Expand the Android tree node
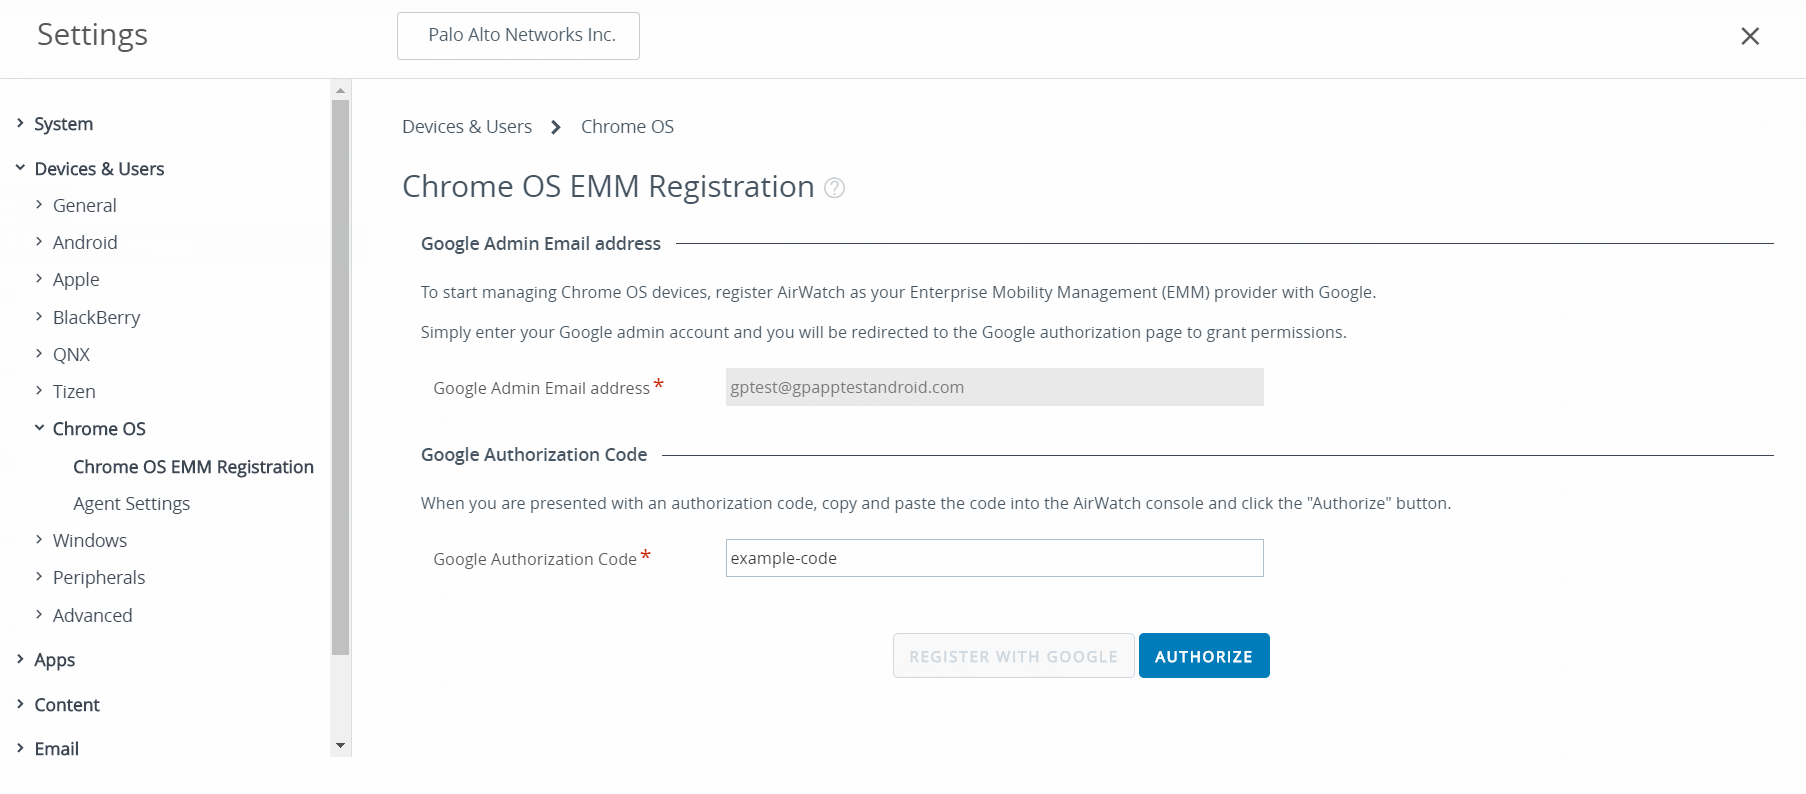The image size is (1806, 794). pyautogui.click(x=39, y=242)
